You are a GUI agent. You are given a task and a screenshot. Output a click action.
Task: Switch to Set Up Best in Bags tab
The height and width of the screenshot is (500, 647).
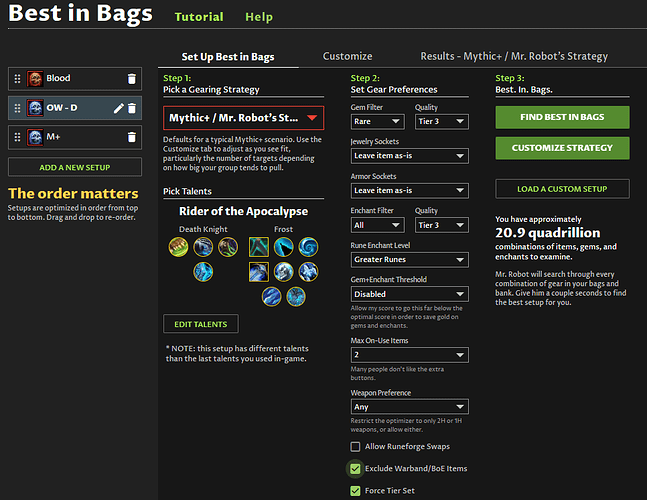(x=228, y=57)
